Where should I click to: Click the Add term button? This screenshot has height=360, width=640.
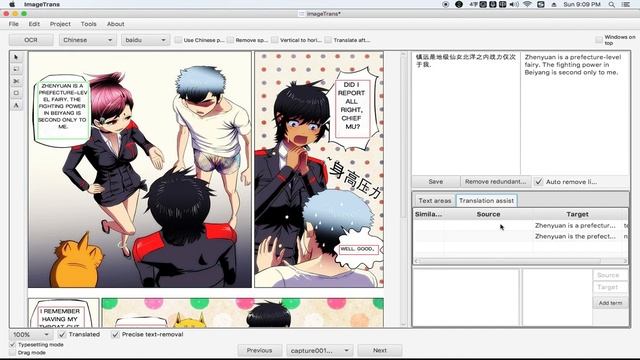[x=610, y=303]
